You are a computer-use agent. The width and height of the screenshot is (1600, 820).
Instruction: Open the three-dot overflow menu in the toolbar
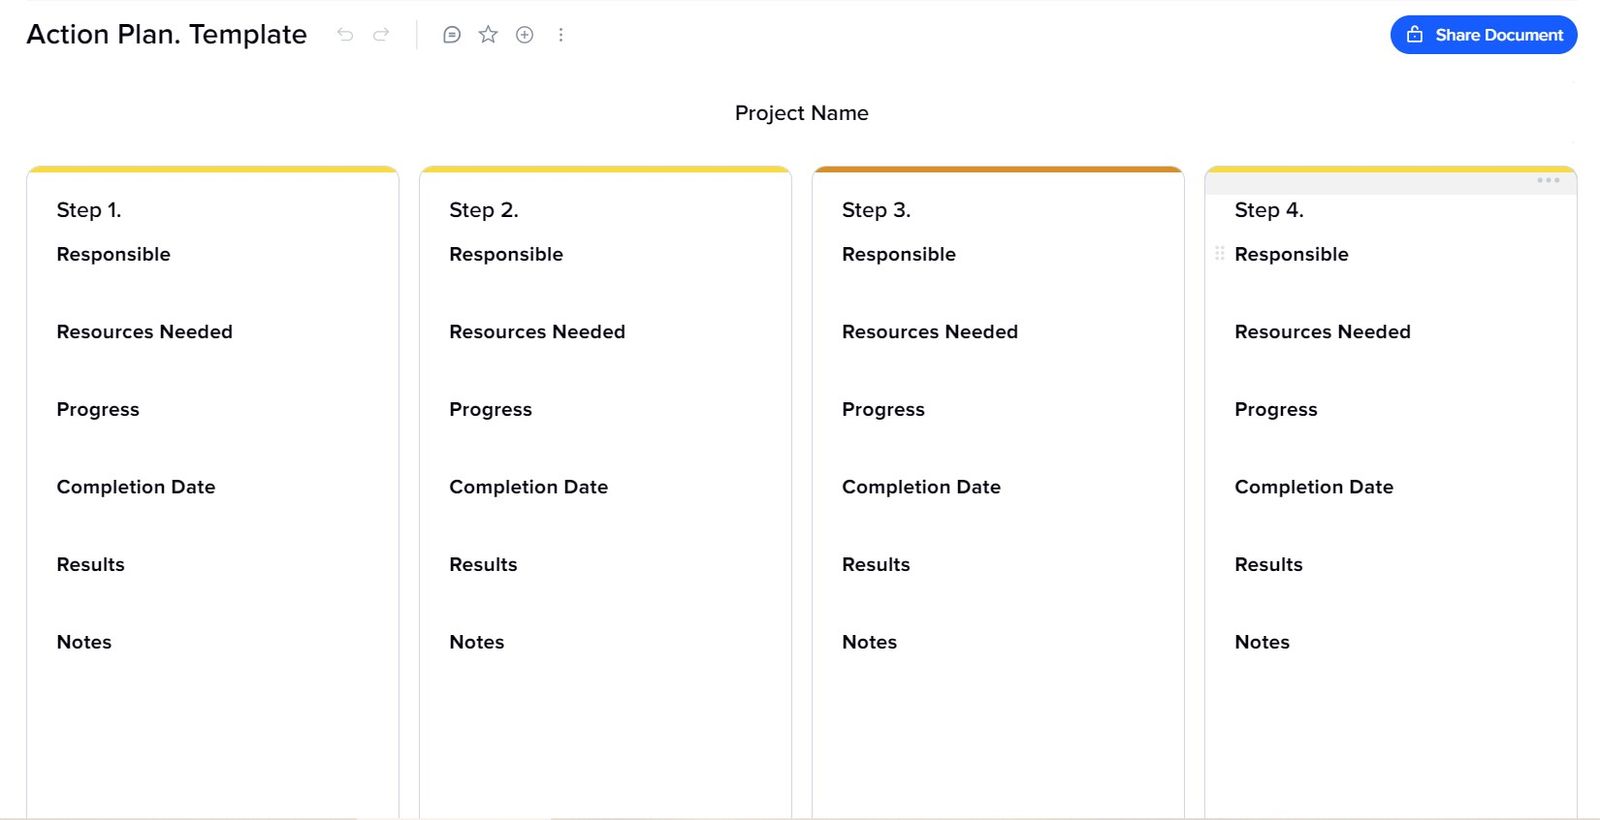pos(562,34)
